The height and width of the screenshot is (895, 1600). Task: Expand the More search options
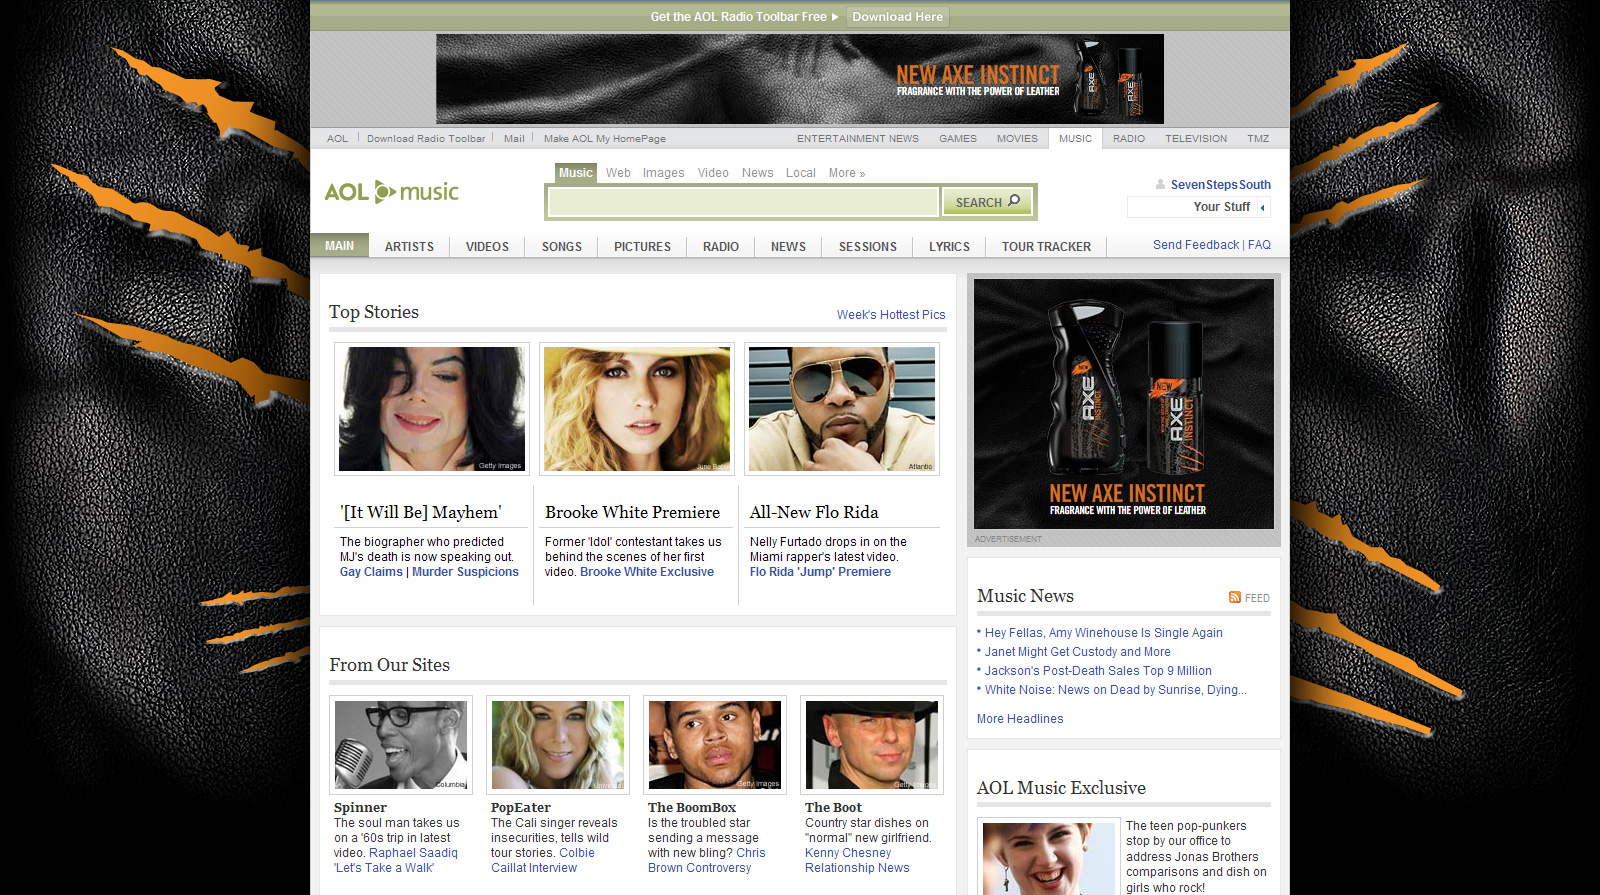(847, 173)
